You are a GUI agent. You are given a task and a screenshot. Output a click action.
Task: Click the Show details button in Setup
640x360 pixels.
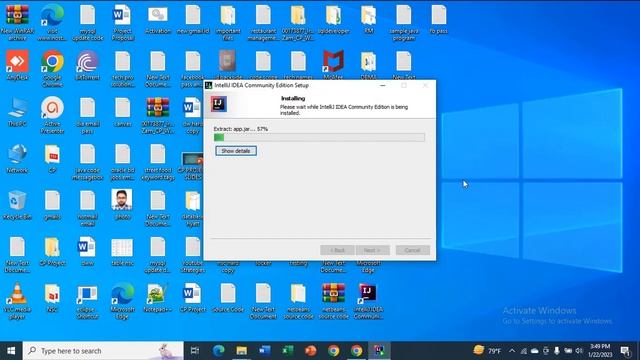tap(236, 151)
